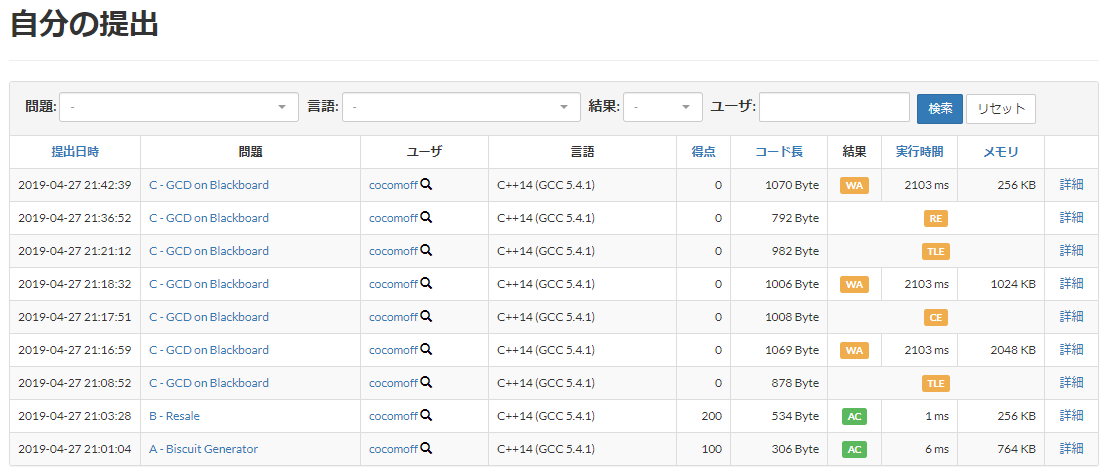Open 詳細 for the 21:16:59 submission
The height and width of the screenshot is (475, 1110).
pos(1071,350)
